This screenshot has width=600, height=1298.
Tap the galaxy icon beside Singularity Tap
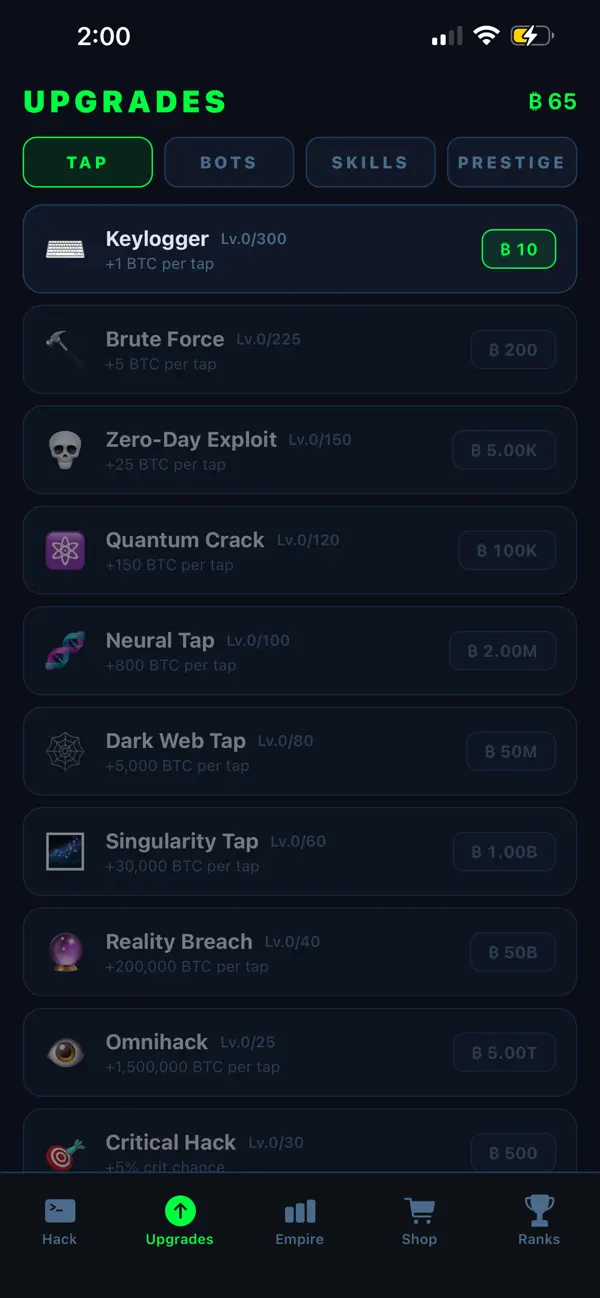[65, 851]
